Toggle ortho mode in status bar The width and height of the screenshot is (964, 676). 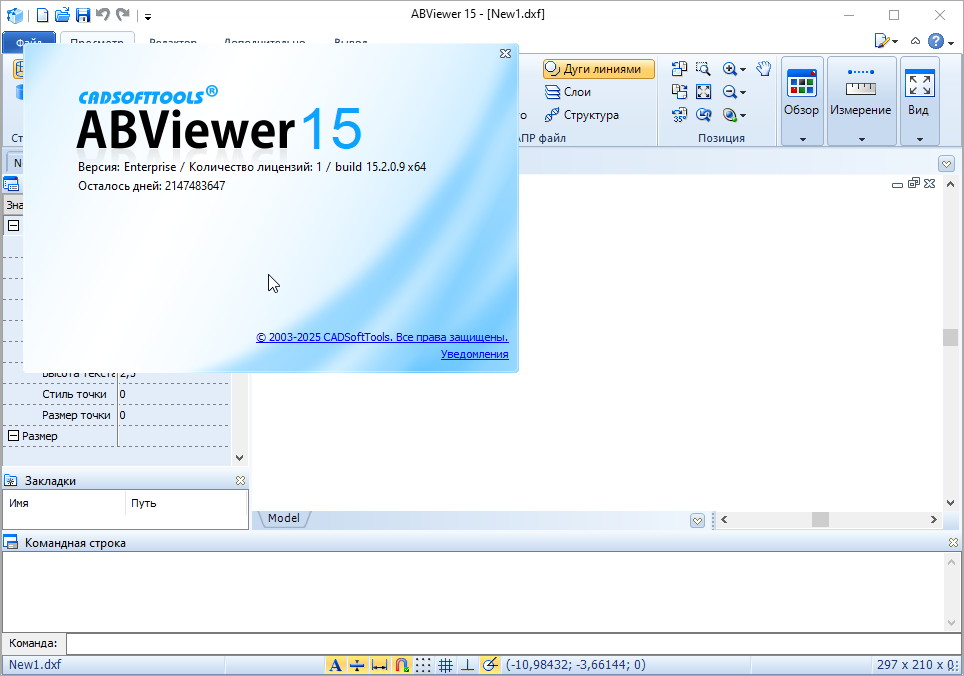467,665
